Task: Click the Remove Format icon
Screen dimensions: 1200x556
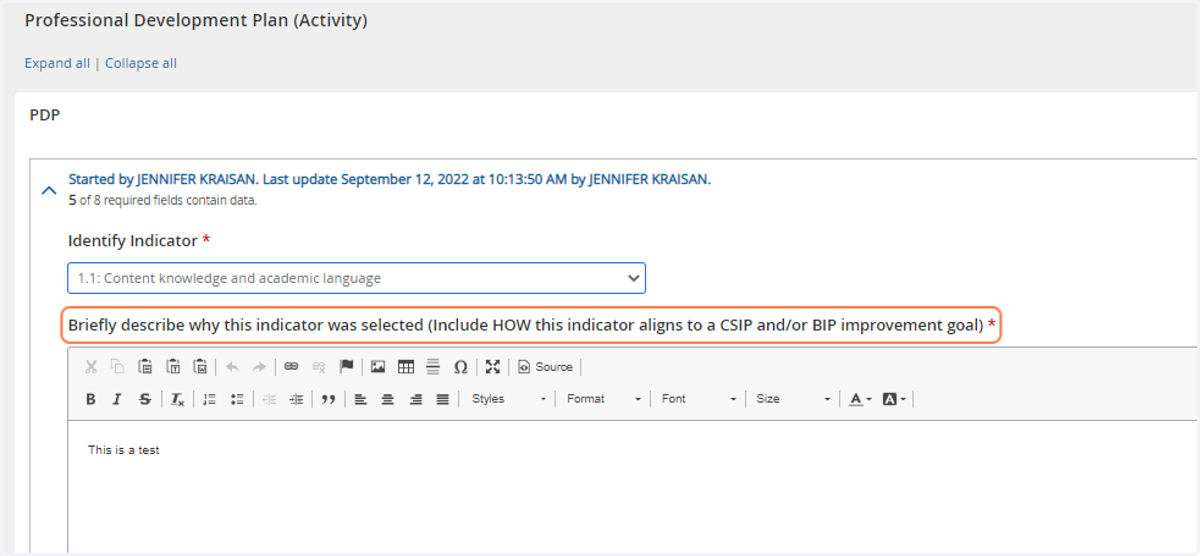Action: (x=177, y=399)
